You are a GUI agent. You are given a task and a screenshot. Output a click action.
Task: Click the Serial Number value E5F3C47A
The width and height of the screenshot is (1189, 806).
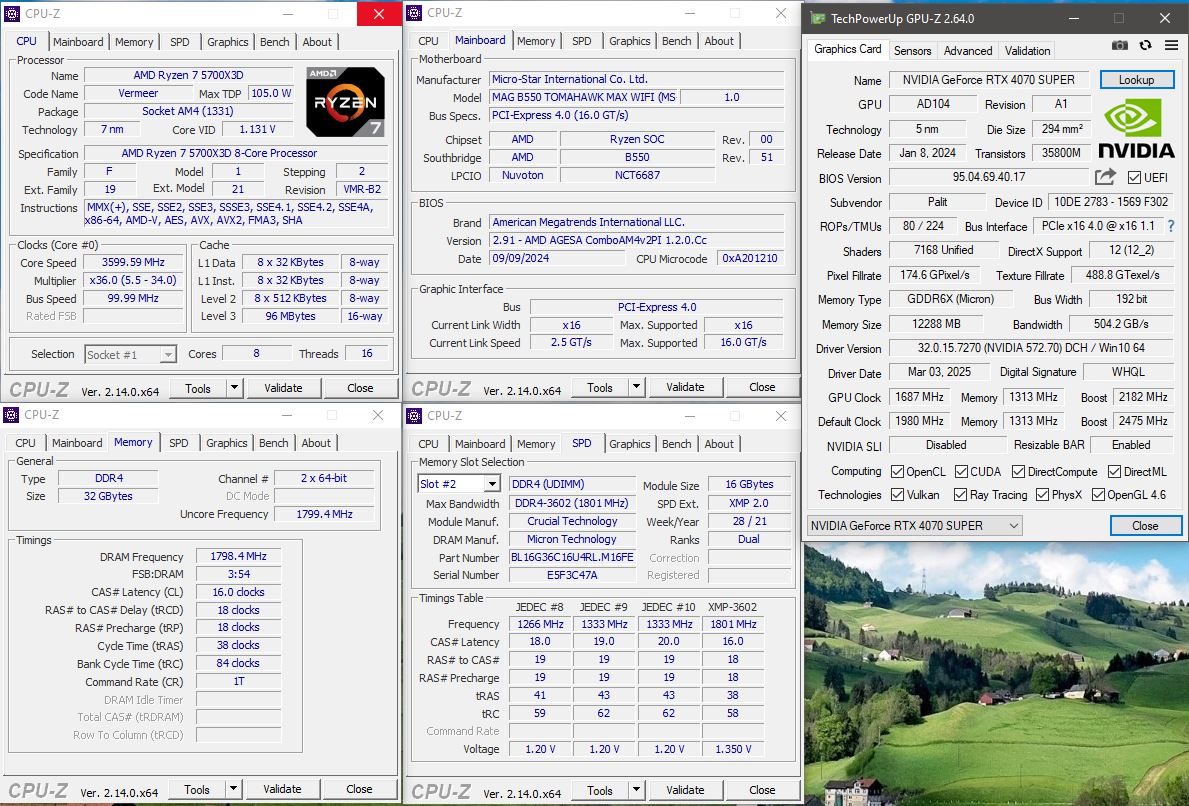572,575
